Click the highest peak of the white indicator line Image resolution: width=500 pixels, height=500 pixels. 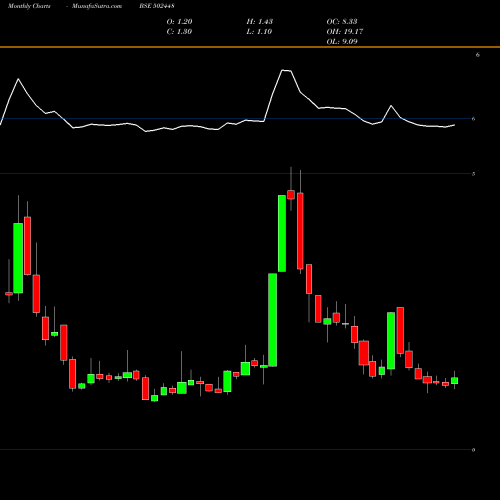coord(283,70)
